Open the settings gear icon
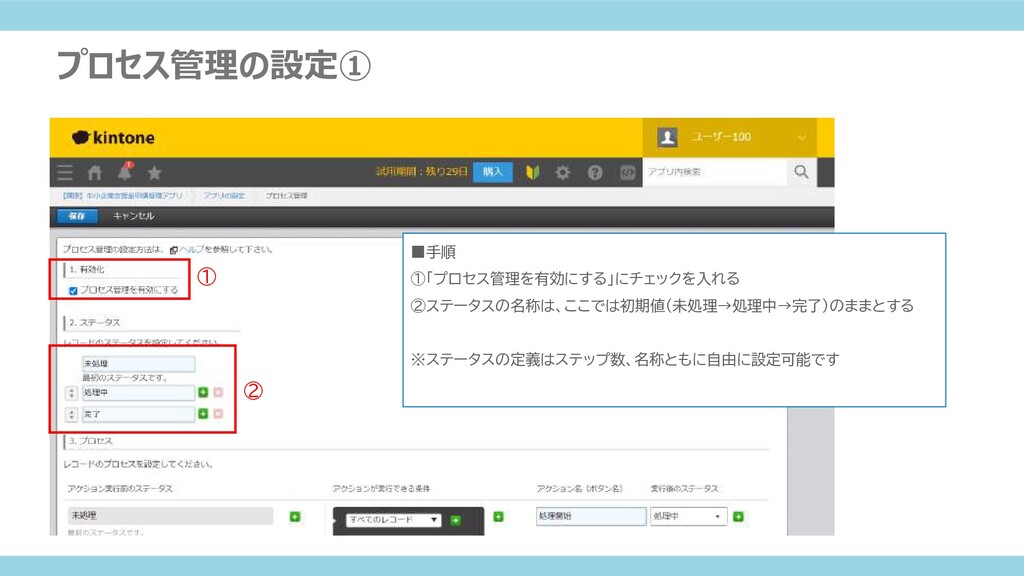 pyautogui.click(x=562, y=172)
